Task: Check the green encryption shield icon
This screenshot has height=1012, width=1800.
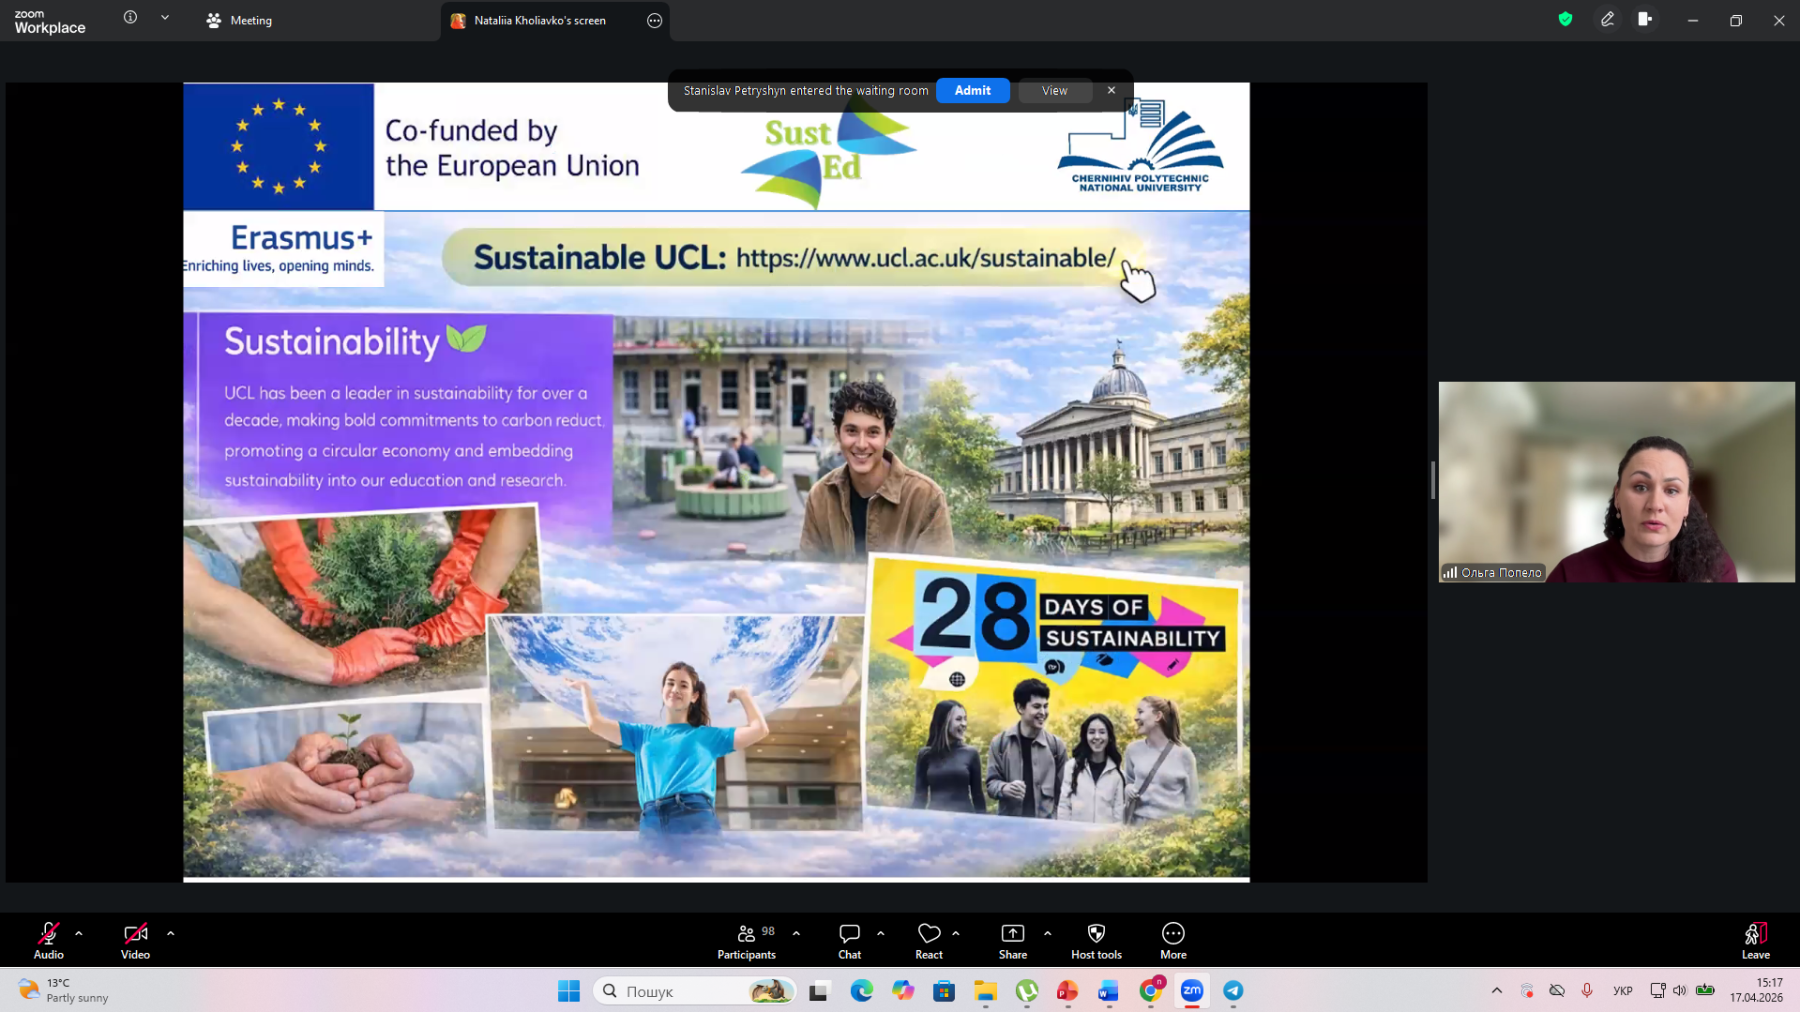Action: [x=1566, y=19]
